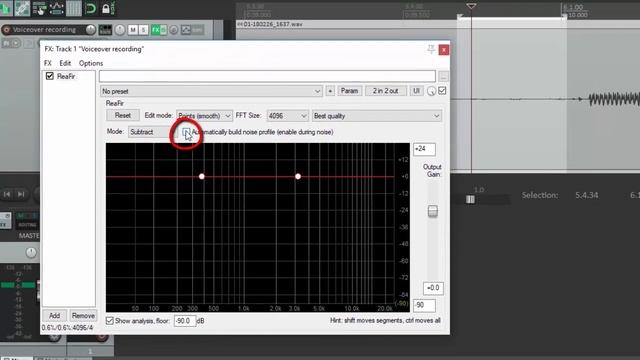Open FFT Size 4096 dropdown
This screenshot has width=640, height=360.
coord(287,116)
